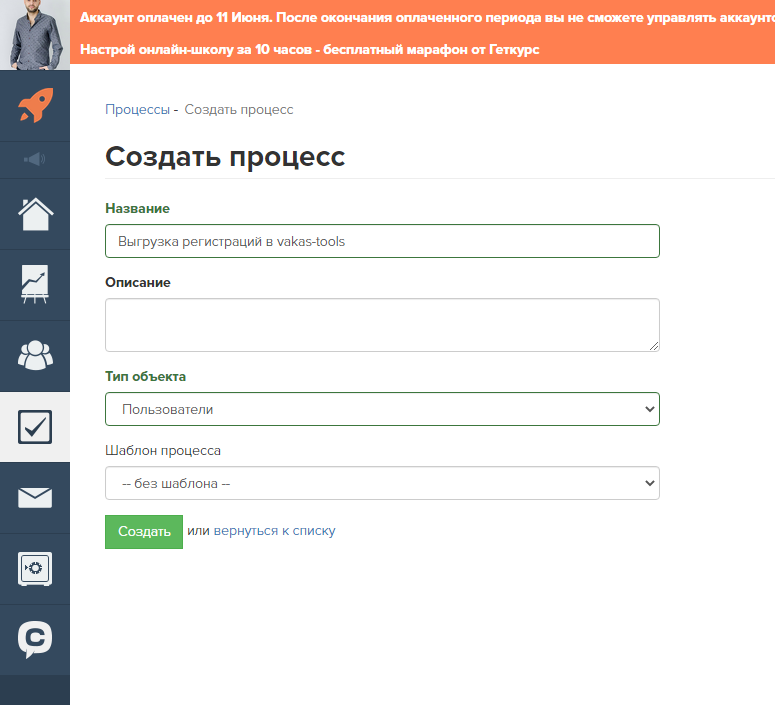Focus the Название input field
Viewport: 775px width, 705px height.
tap(381, 241)
